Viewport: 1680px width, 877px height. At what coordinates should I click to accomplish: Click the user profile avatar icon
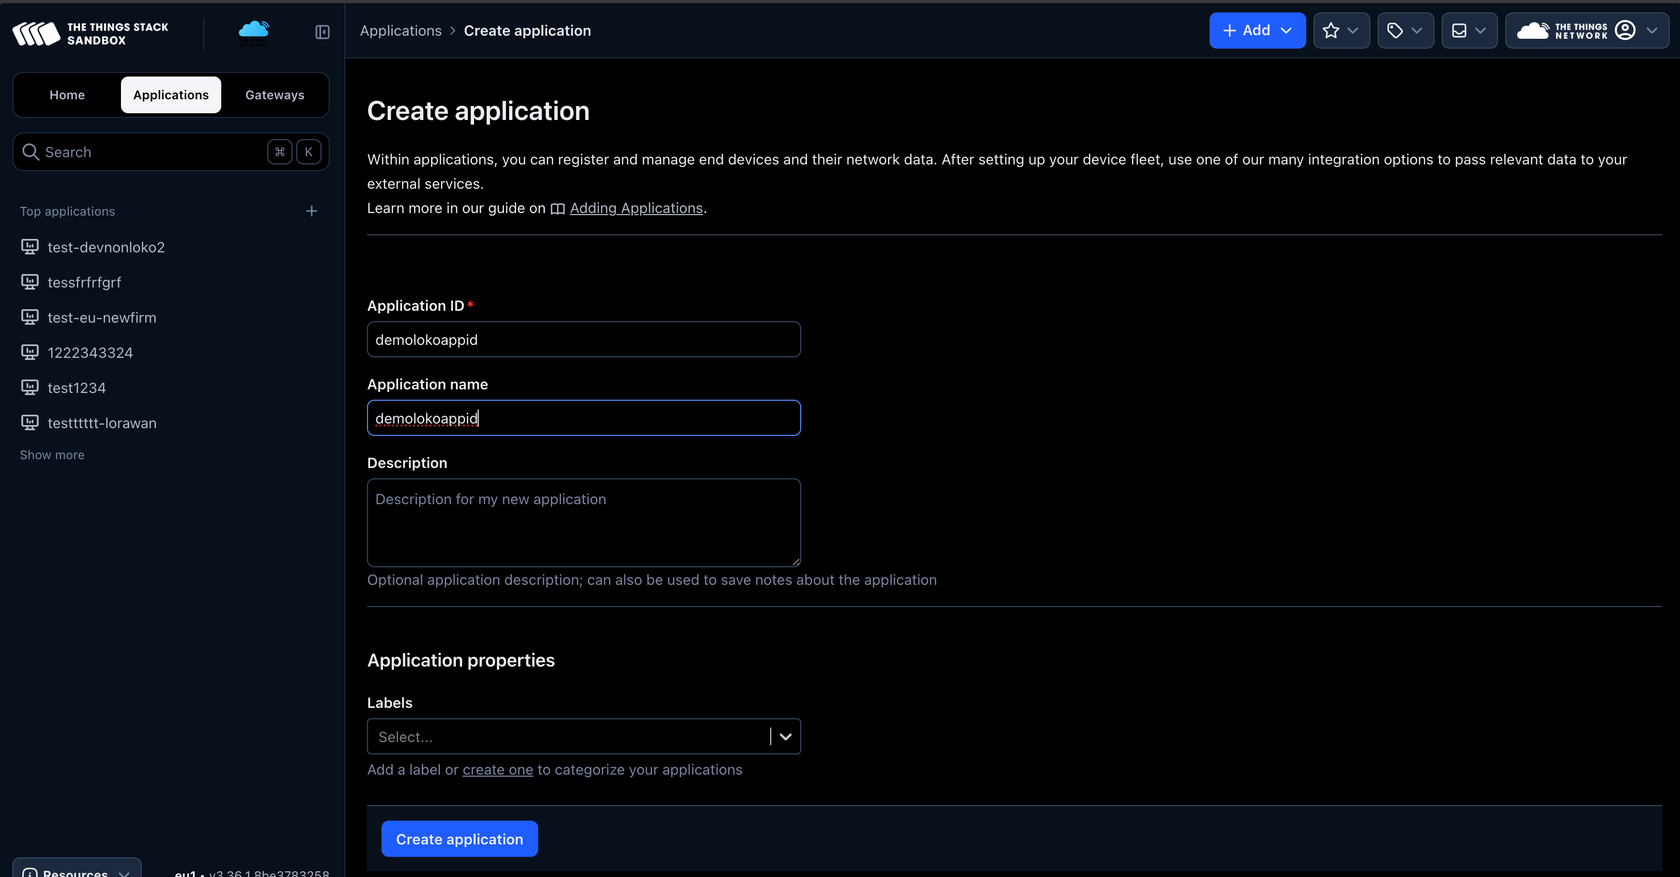pyautogui.click(x=1626, y=30)
